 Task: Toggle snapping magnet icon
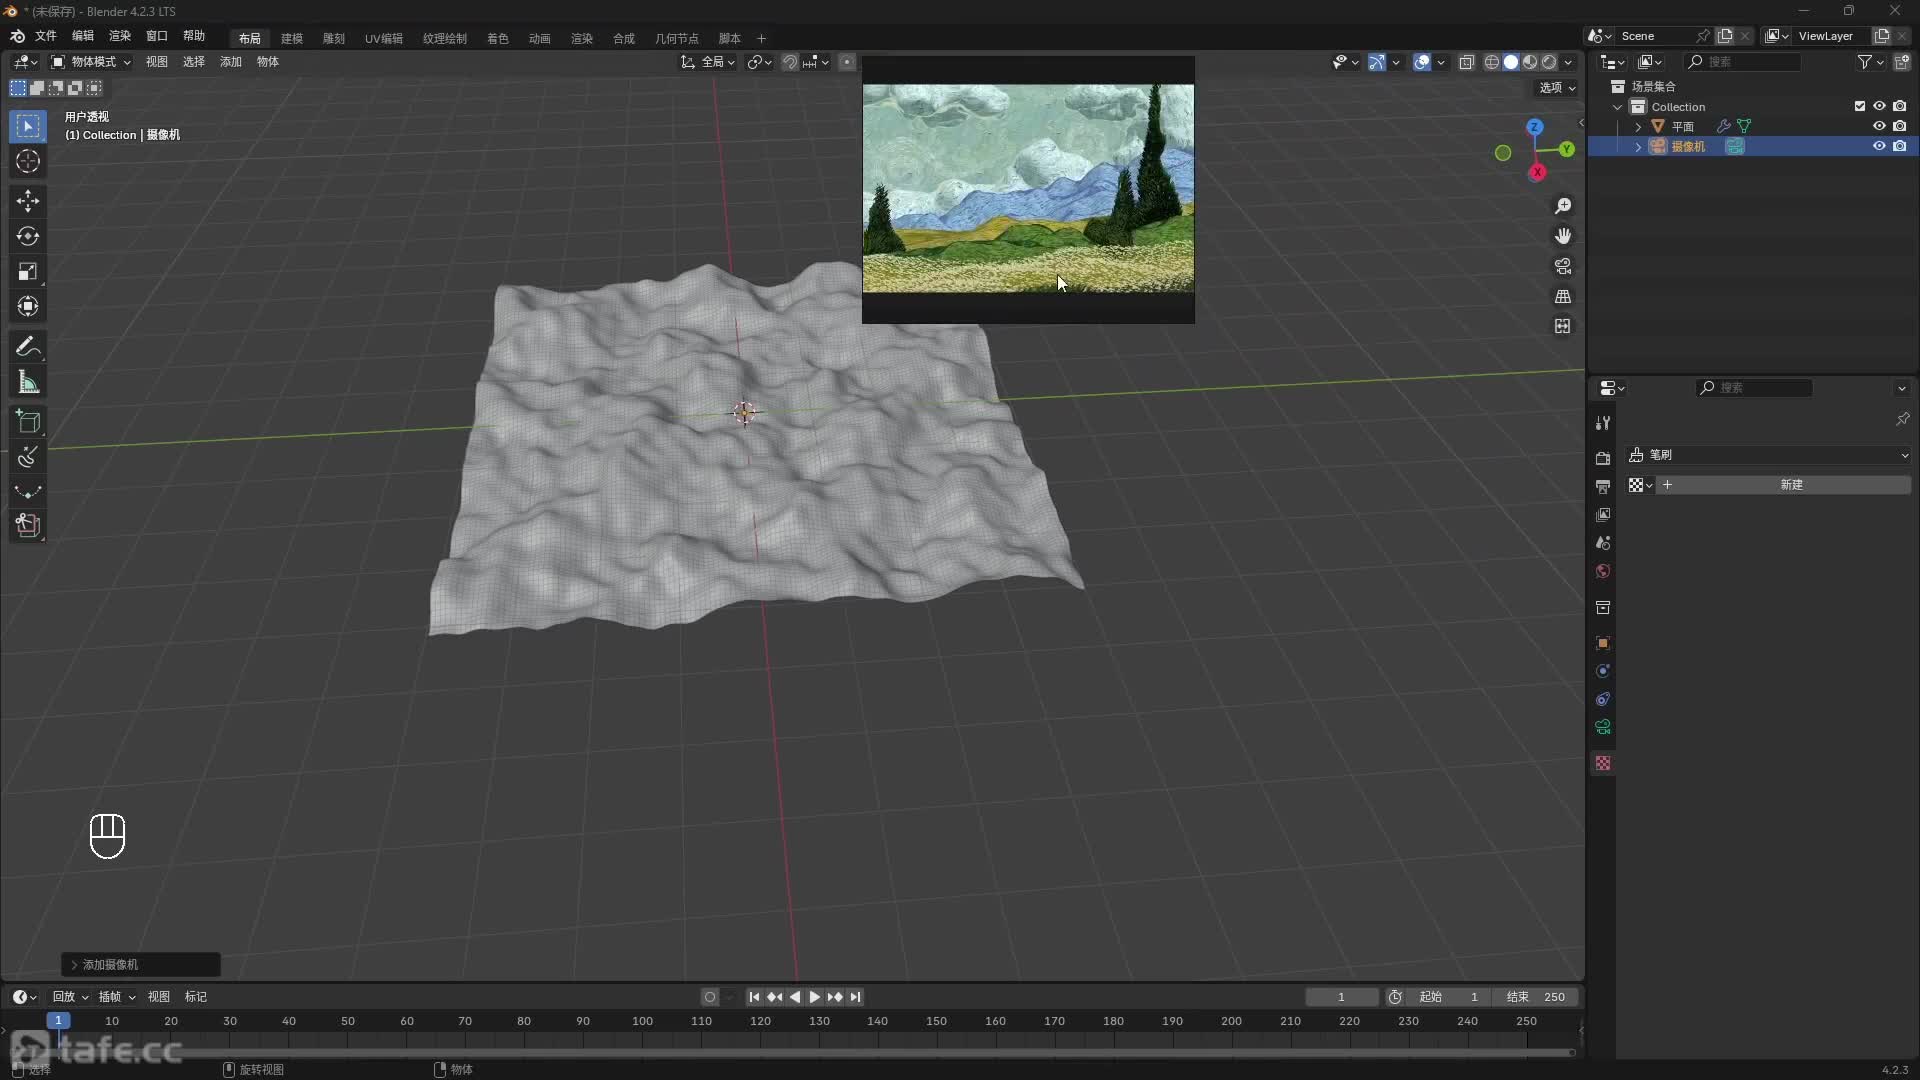[x=789, y=62]
